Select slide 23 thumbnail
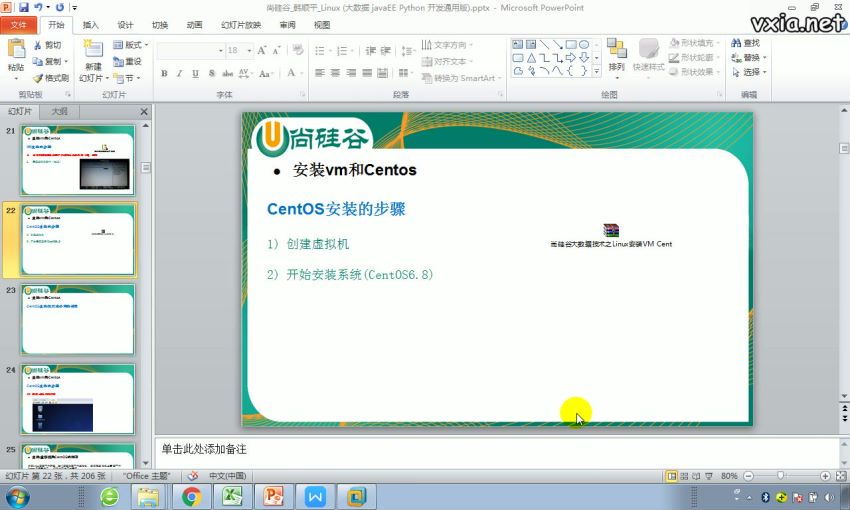Image resolution: width=850 pixels, height=510 pixels. [x=78, y=320]
